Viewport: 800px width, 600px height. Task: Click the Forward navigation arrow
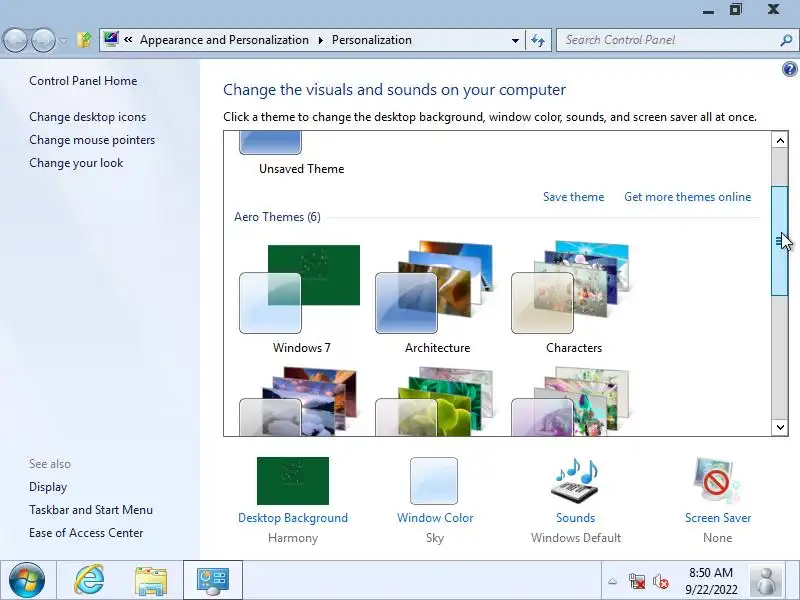pos(43,40)
